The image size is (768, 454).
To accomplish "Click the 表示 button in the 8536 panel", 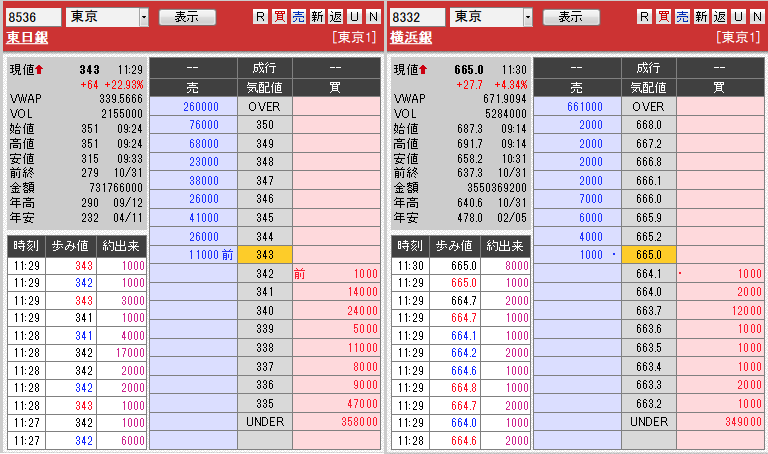I will [187, 18].
